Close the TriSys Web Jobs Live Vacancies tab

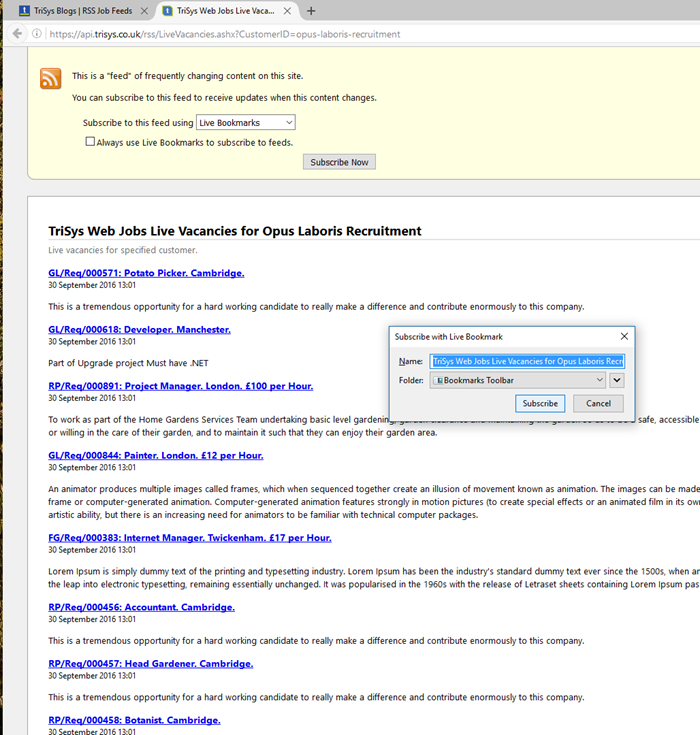point(287,11)
